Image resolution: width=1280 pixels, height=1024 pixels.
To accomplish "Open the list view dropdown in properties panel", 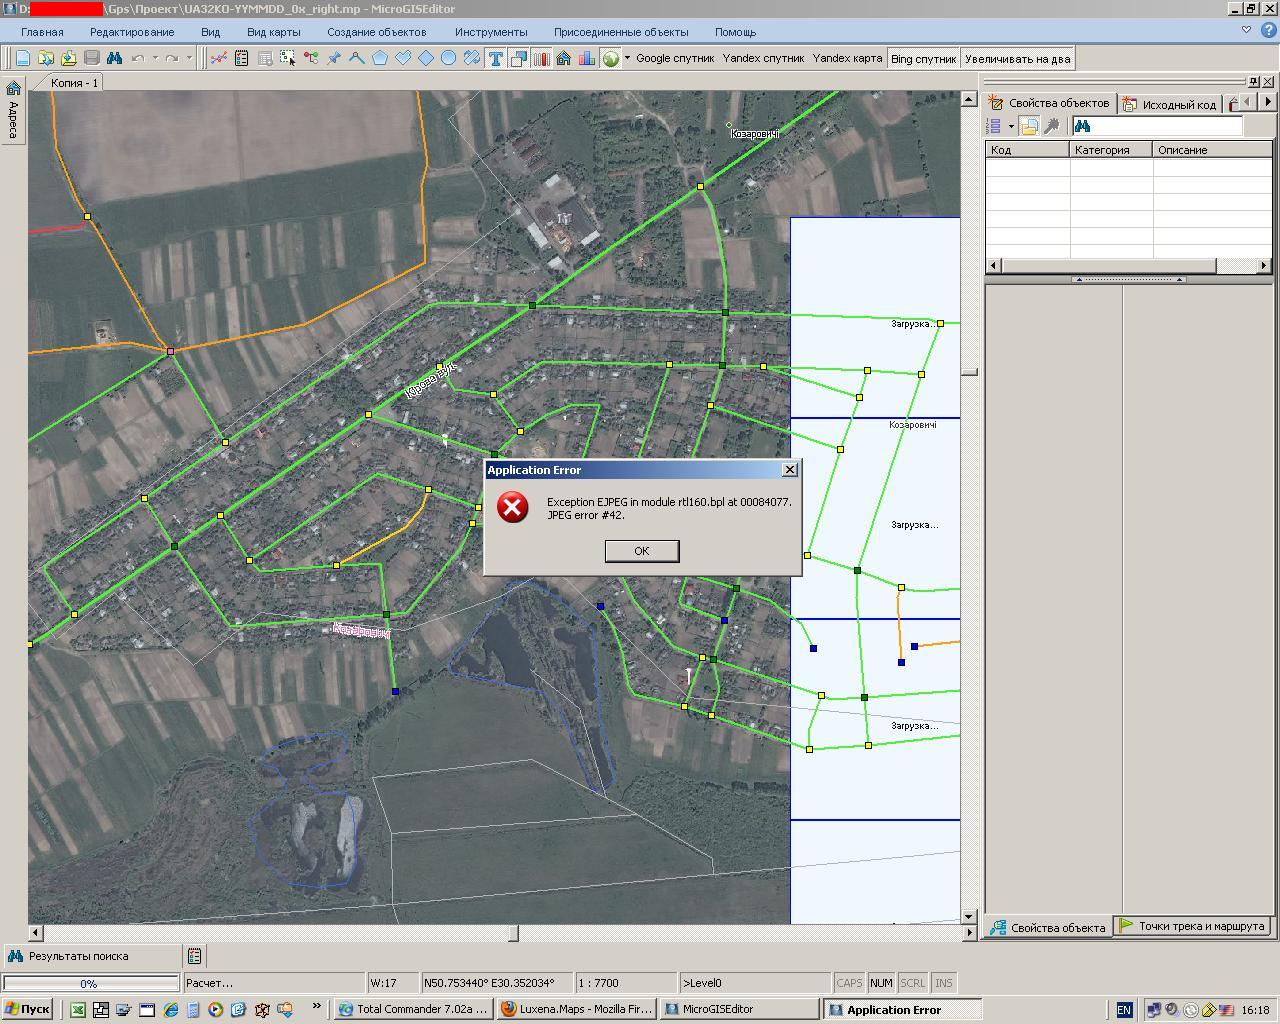I will pos(1012,127).
